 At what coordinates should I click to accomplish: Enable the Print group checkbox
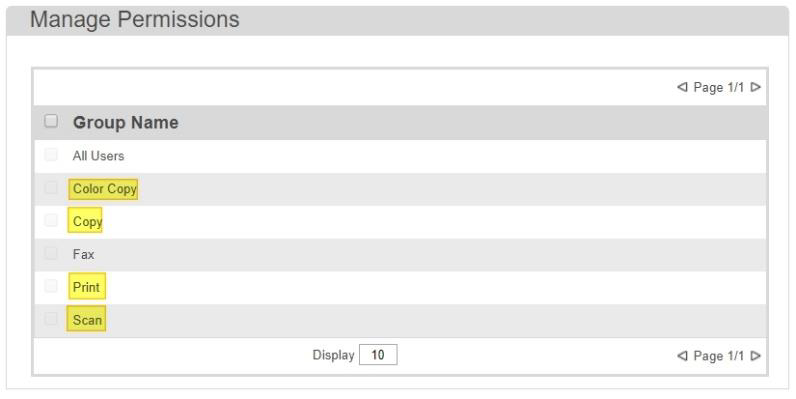click(51, 286)
